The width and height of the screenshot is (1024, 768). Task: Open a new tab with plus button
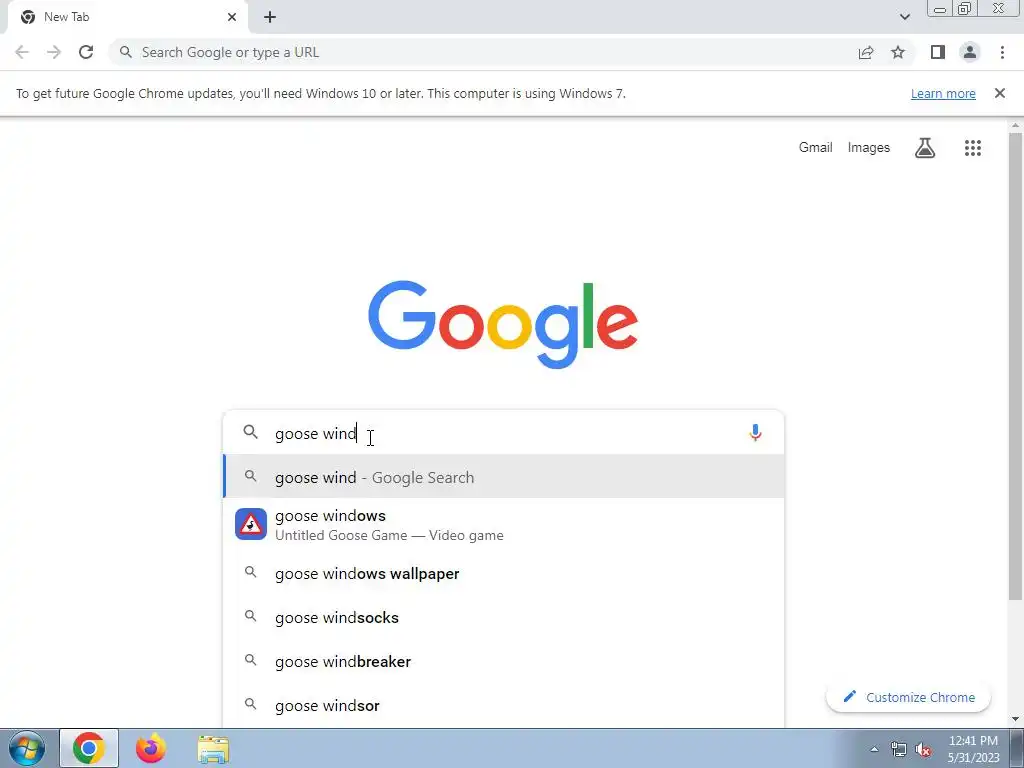(270, 17)
